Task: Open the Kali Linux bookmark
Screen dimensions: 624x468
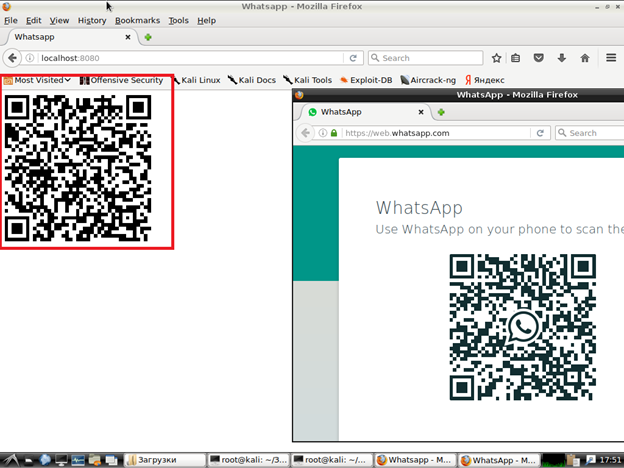Action: pos(196,80)
